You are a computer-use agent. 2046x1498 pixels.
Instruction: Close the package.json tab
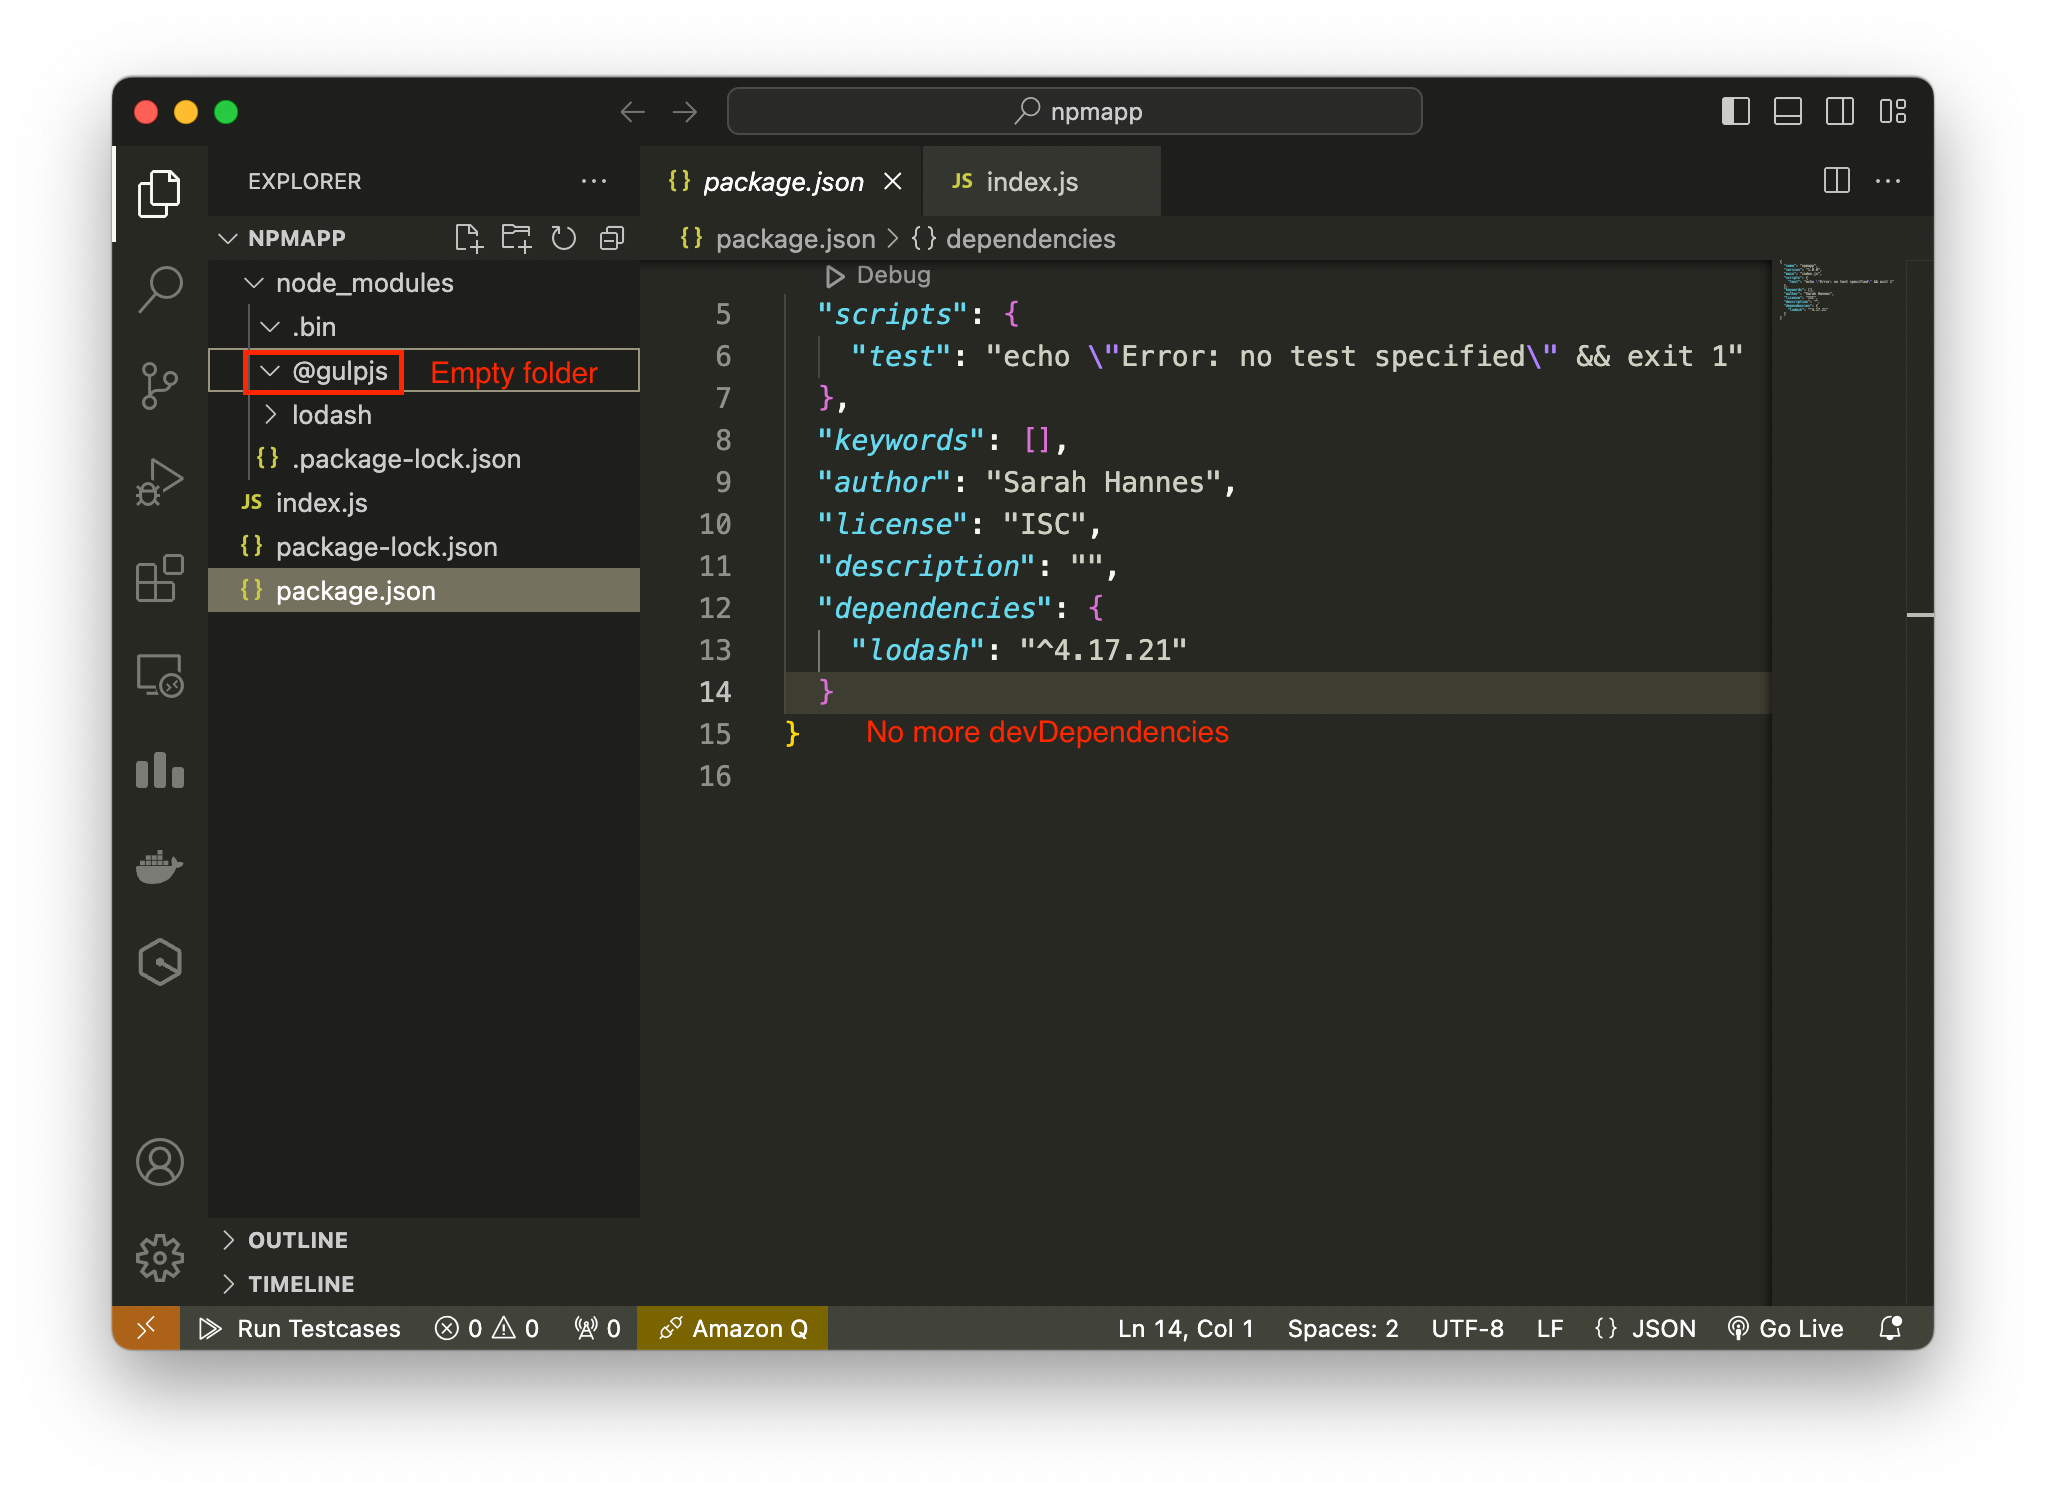pyautogui.click(x=893, y=181)
